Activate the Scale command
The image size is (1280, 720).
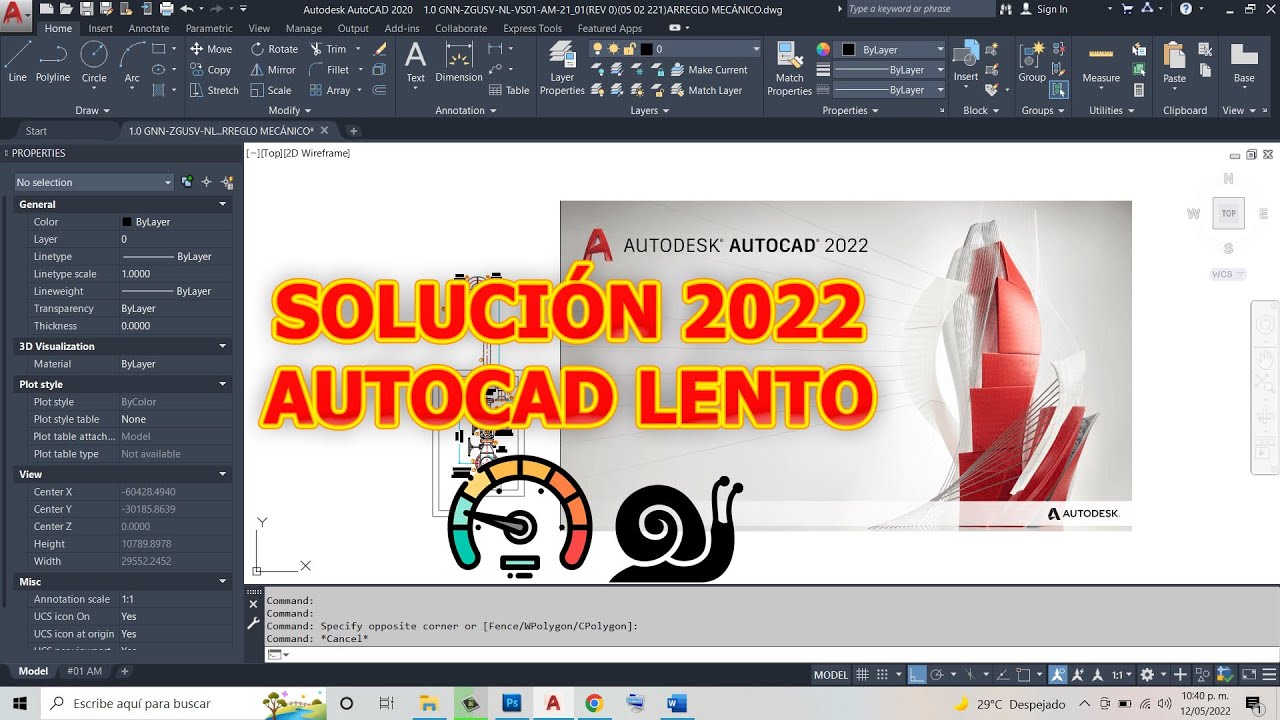tap(271, 90)
